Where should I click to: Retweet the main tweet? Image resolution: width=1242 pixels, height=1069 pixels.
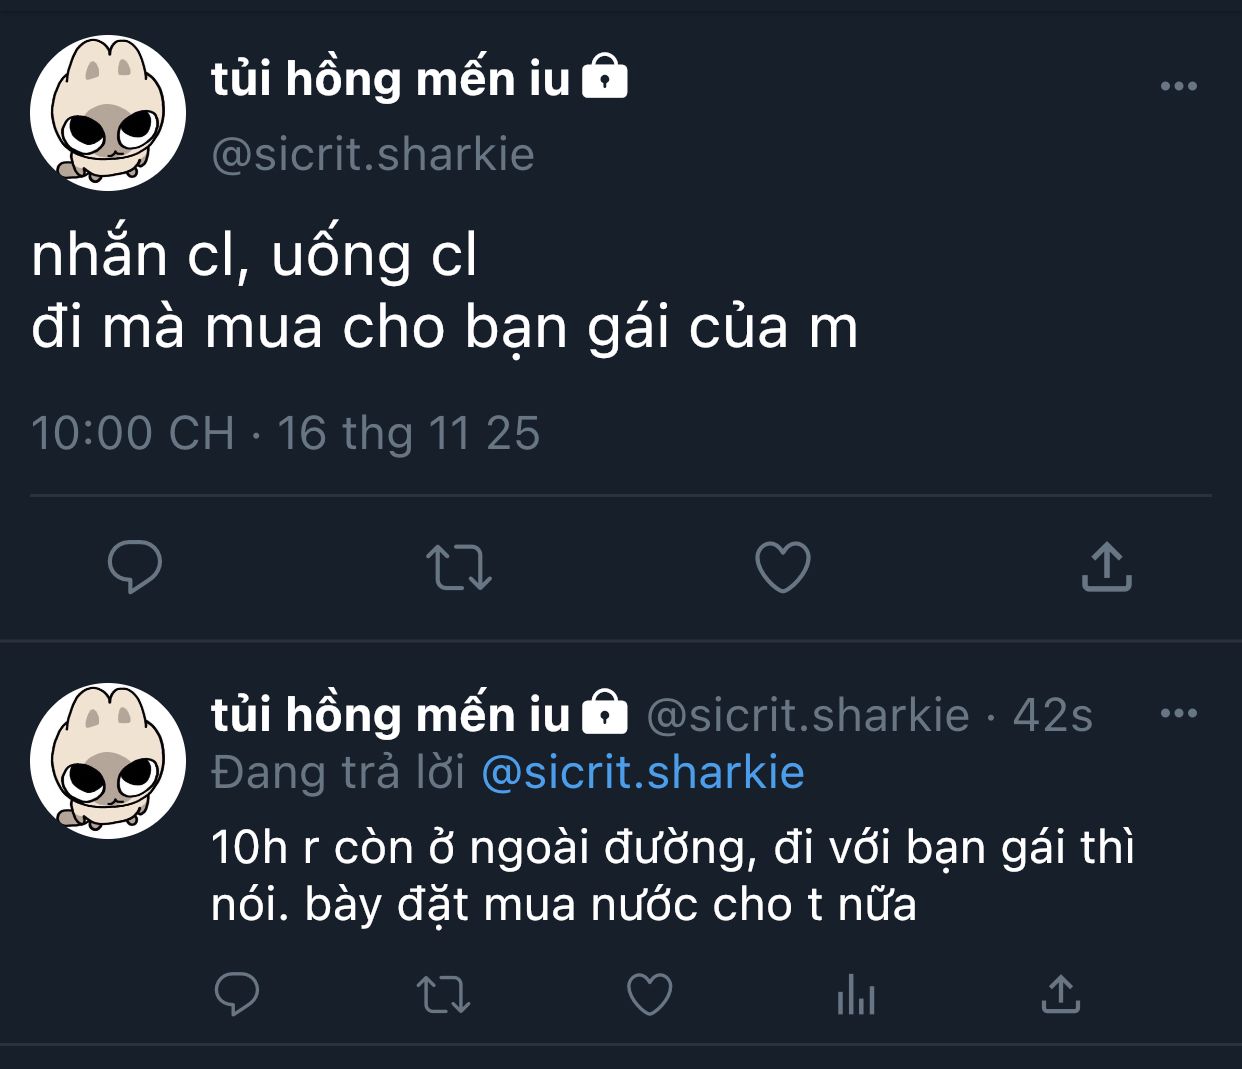click(x=459, y=567)
